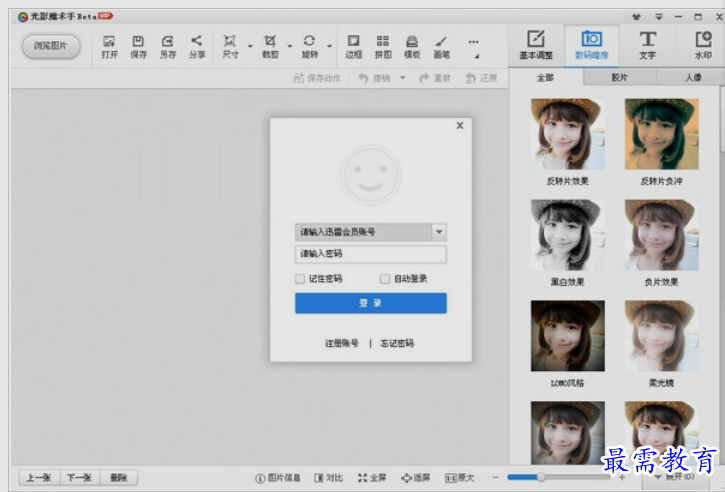Apply the LOMO风格 effect thumbnail
This screenshot has height=492, width=725.
click(567, 336)
